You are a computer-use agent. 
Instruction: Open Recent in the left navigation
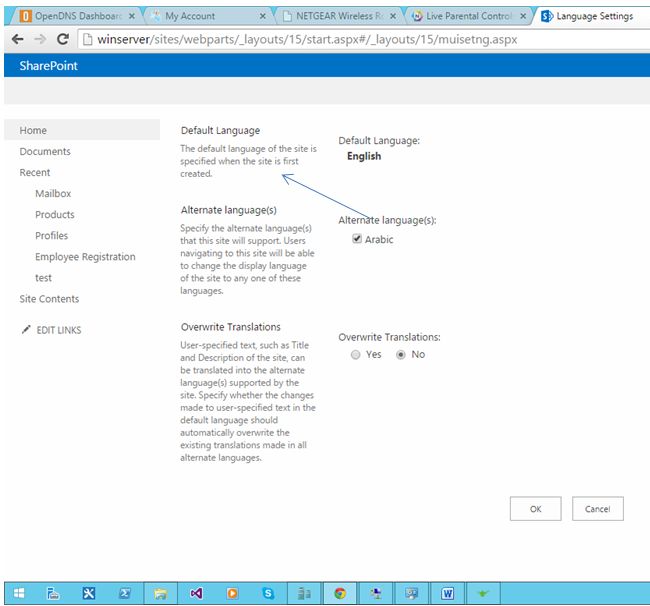tap(35, 172)
